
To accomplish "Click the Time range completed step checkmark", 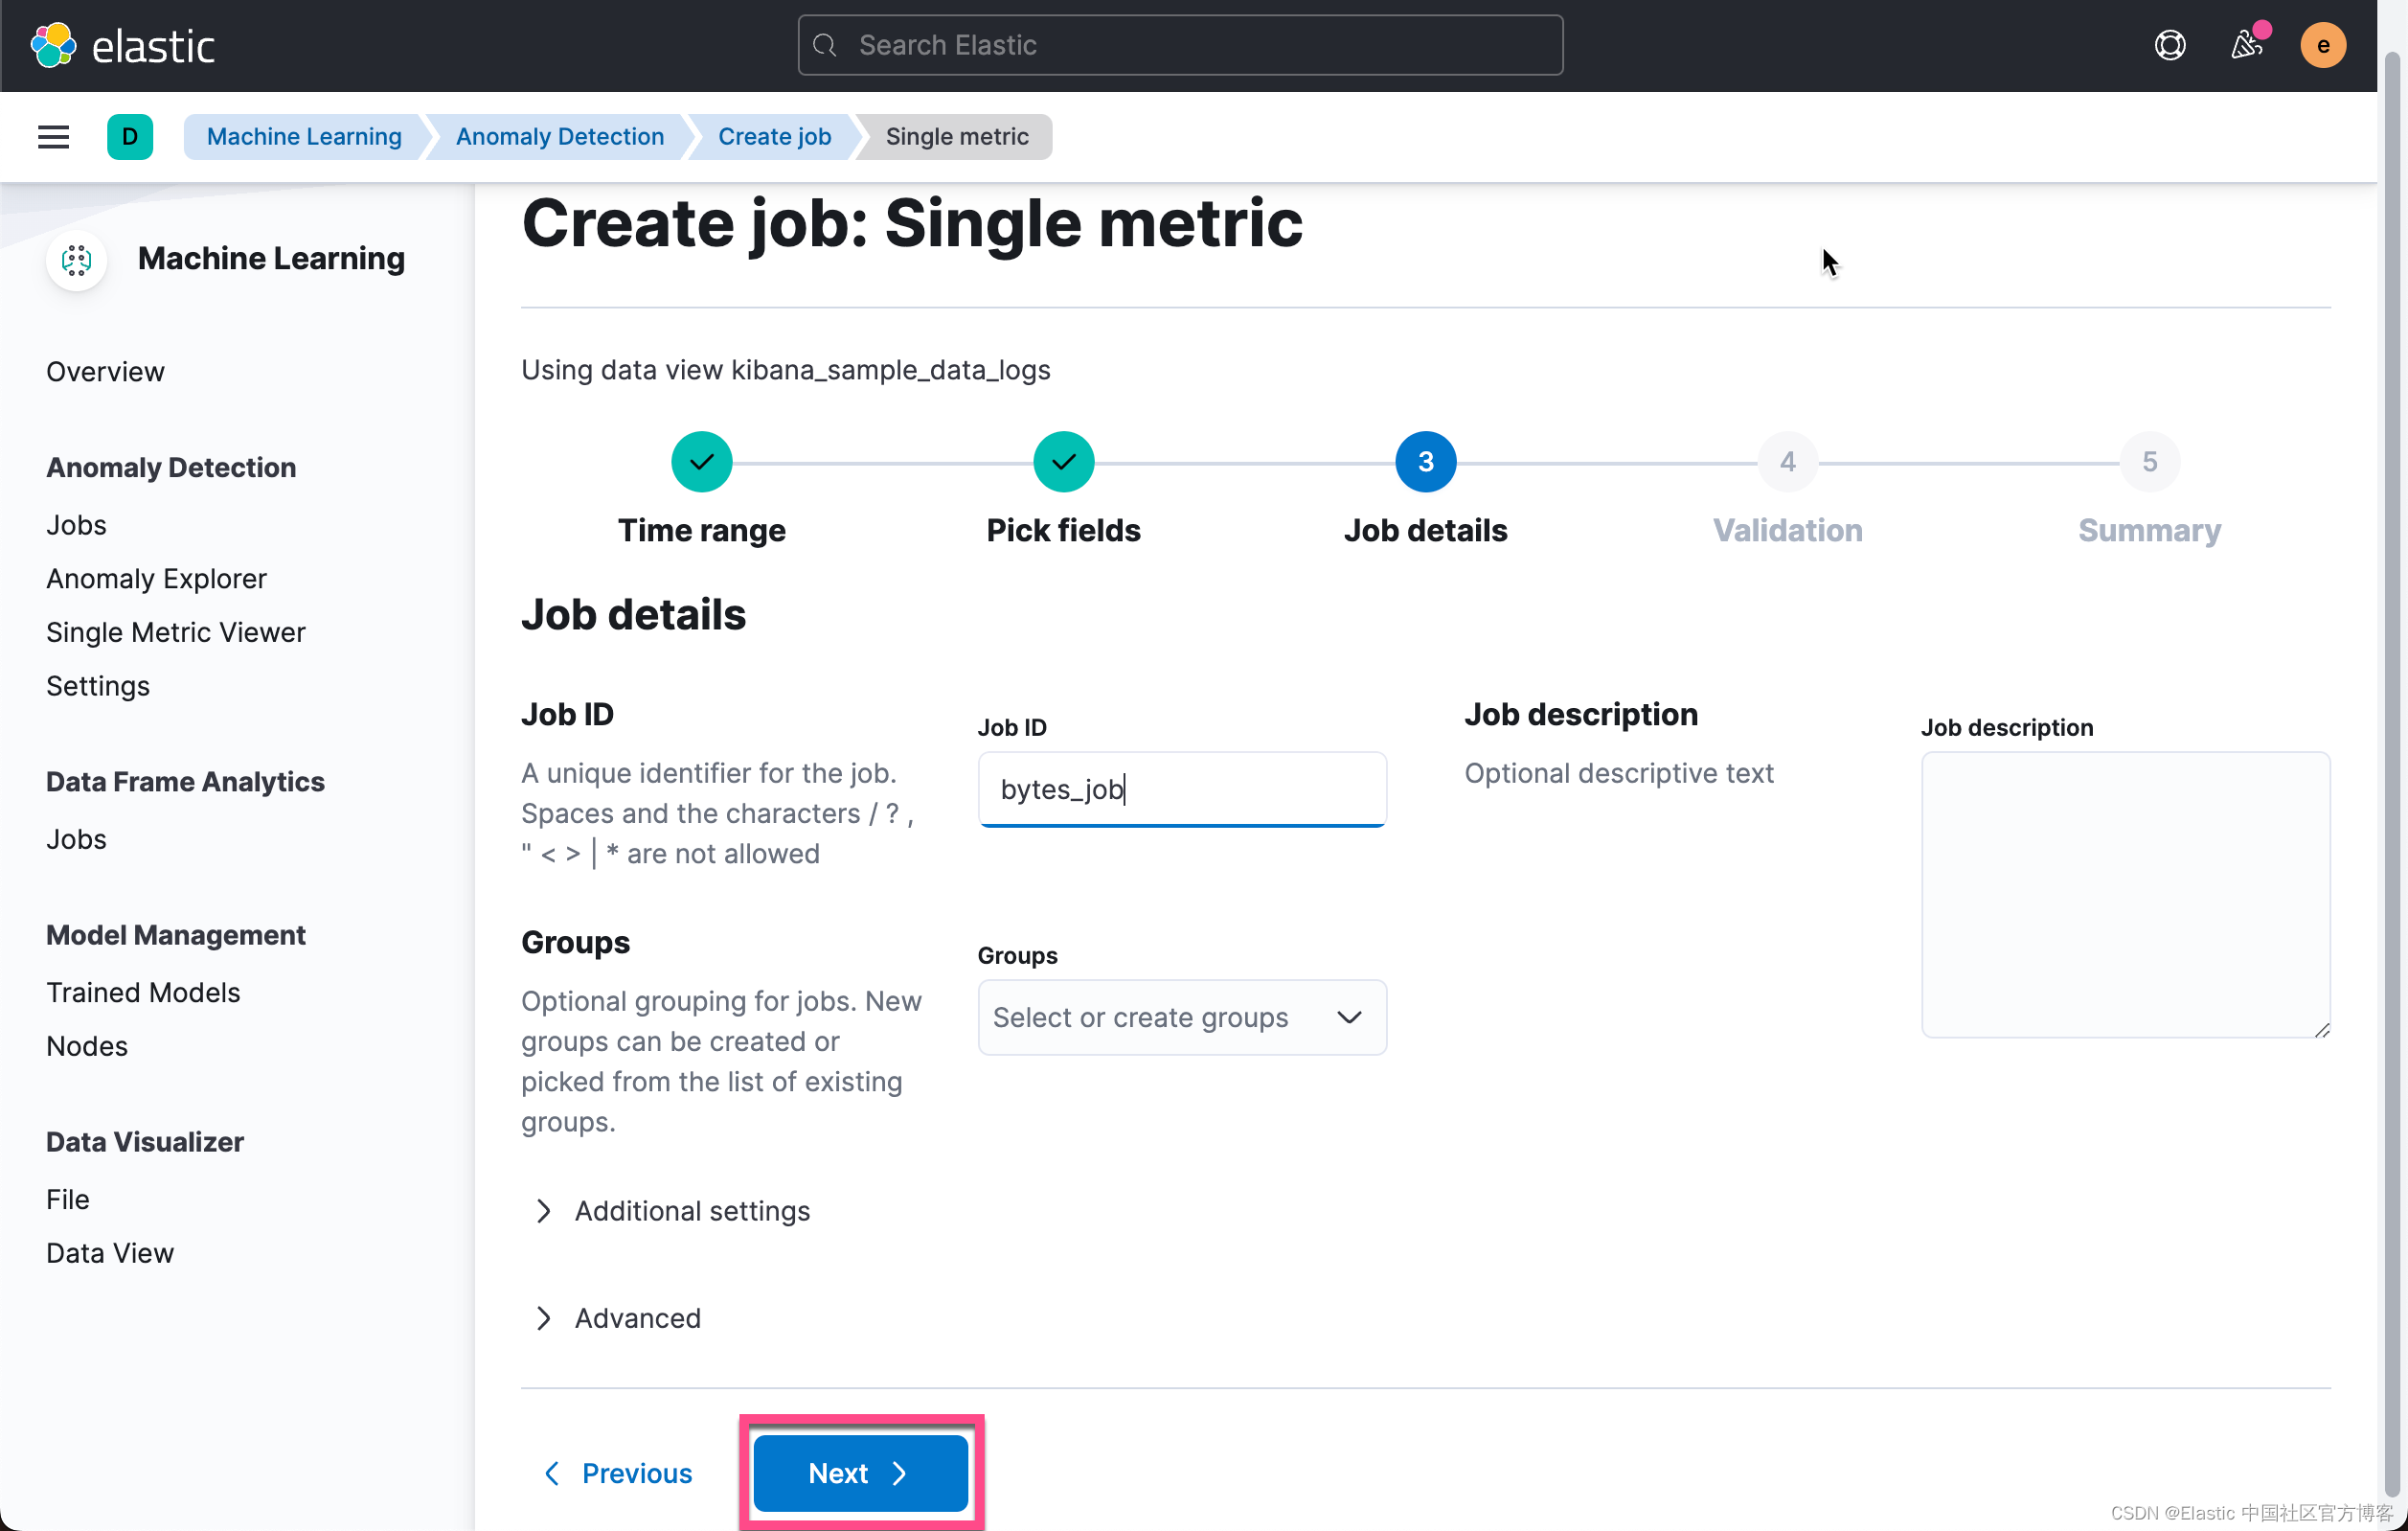I will coord(701,462).
